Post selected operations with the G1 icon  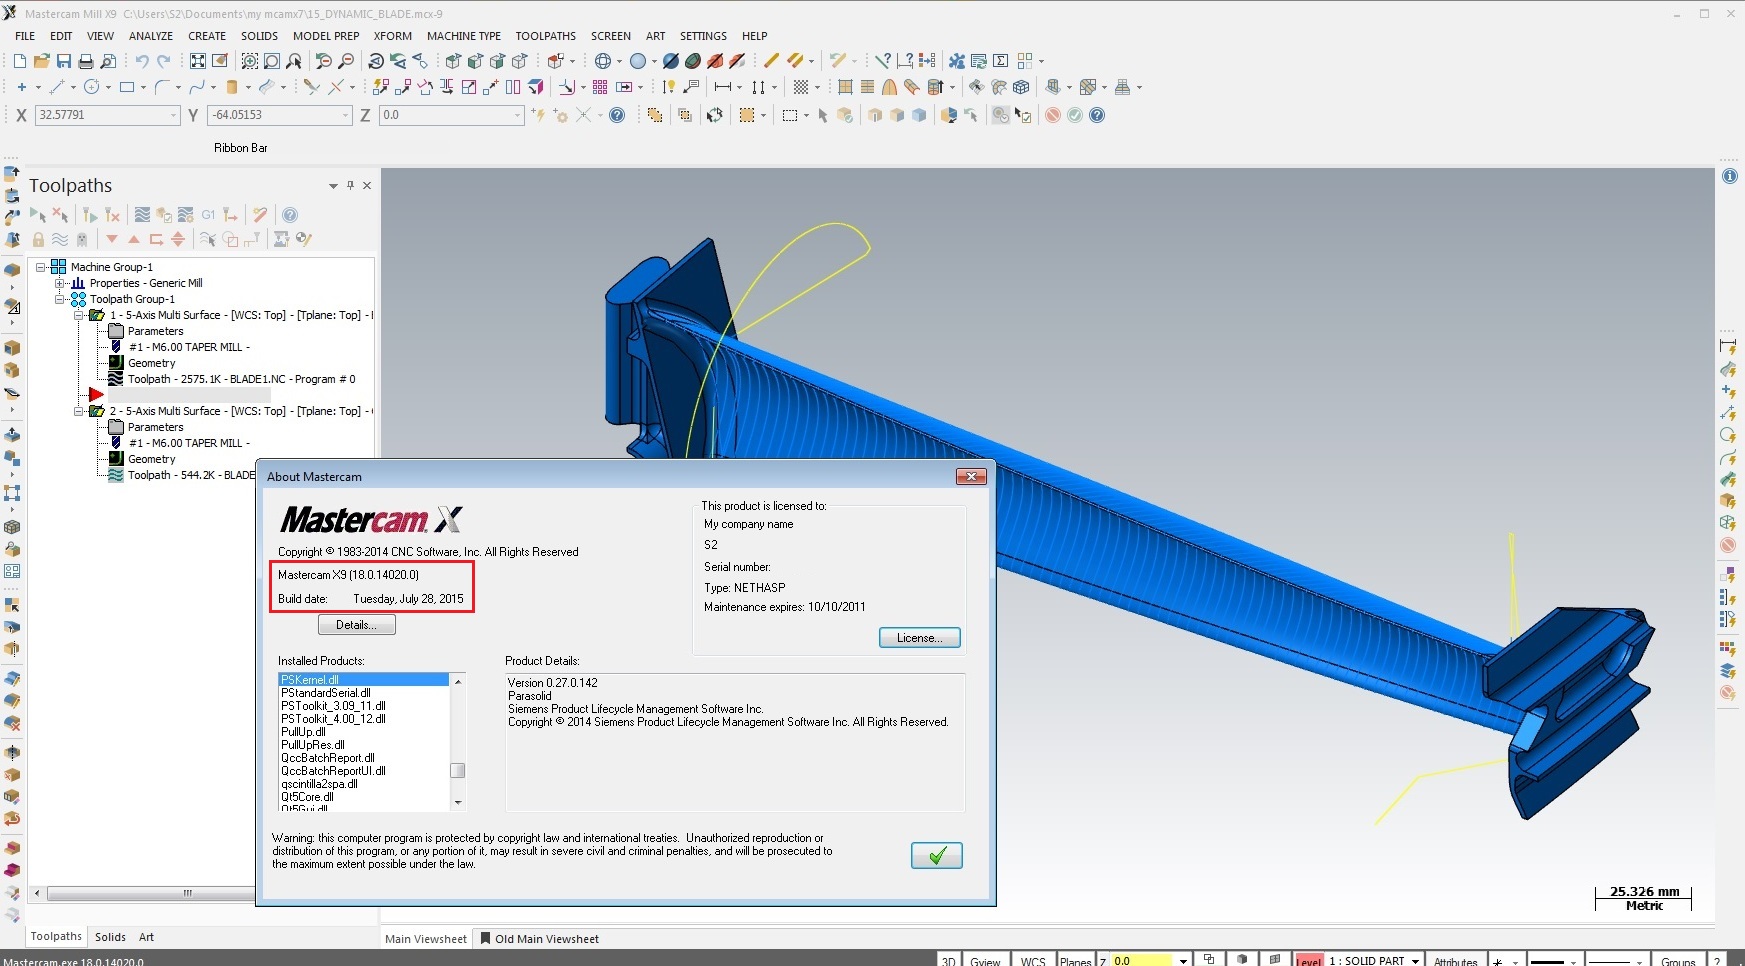208,215
